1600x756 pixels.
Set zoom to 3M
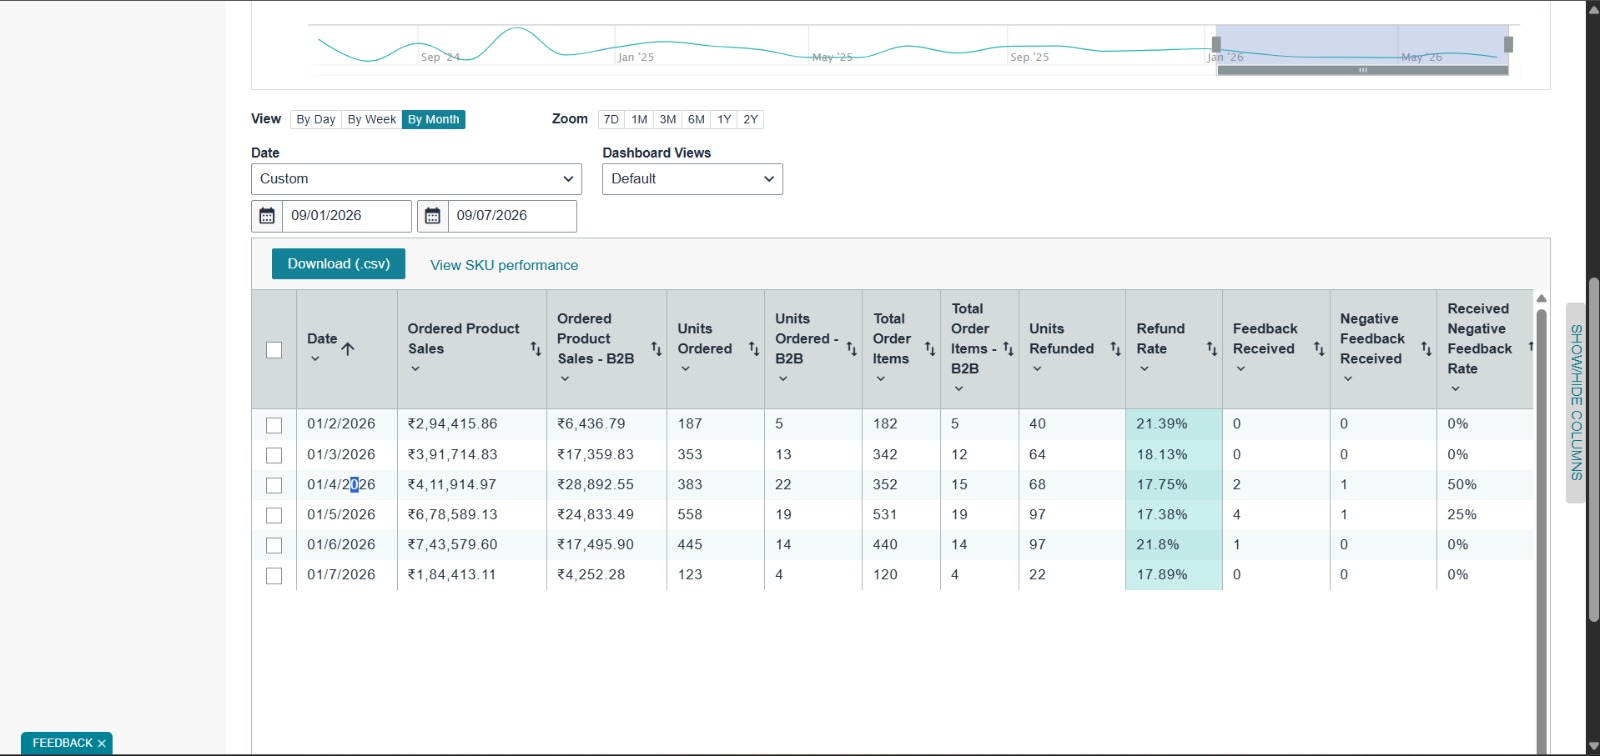click(668, 120)
